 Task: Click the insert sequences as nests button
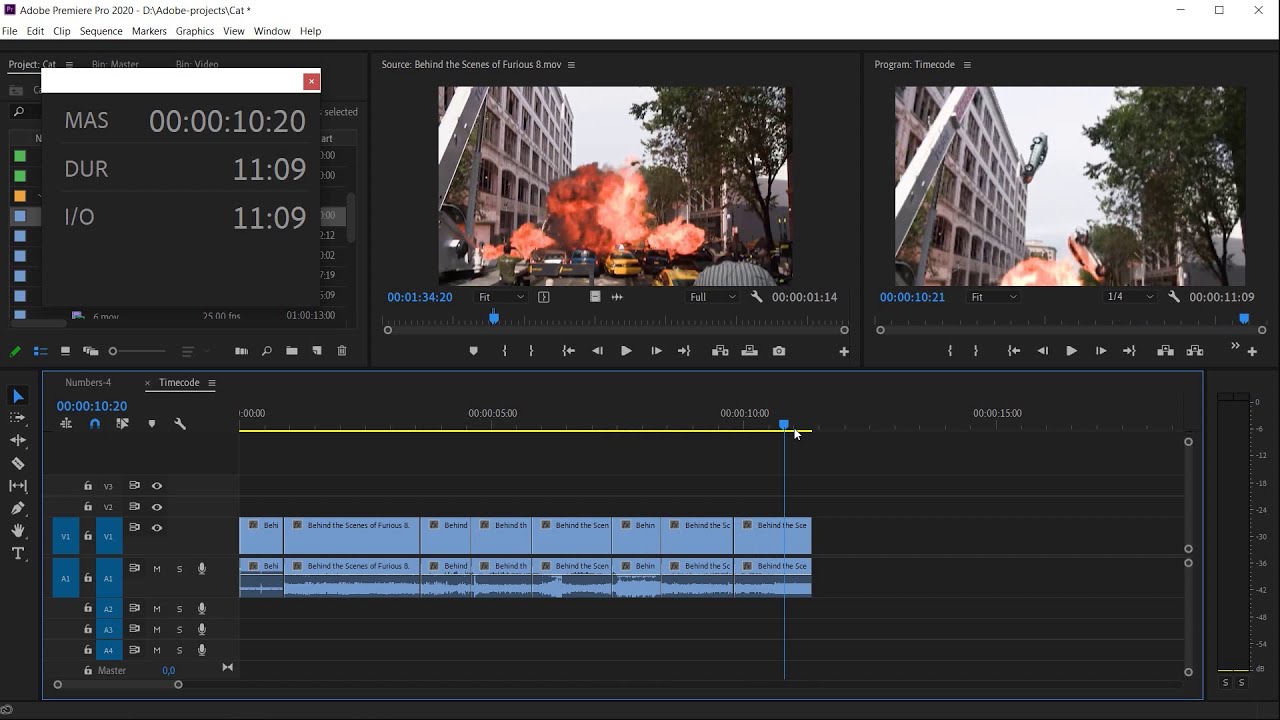[66, 424]
